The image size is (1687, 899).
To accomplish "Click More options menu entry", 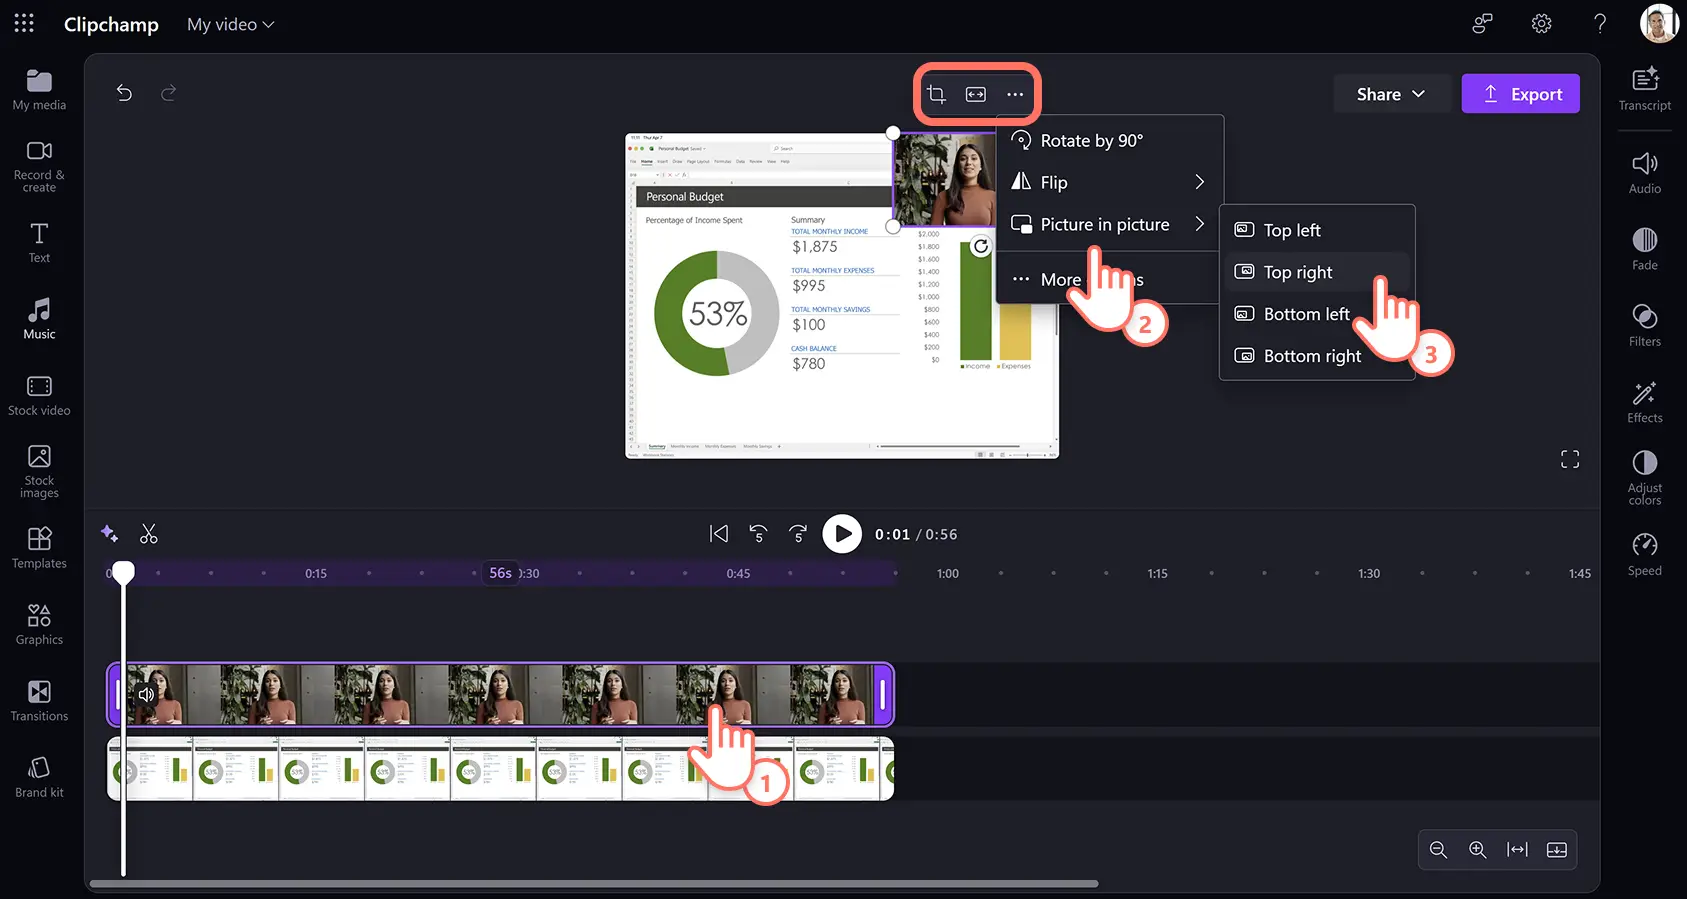I will [1110, 279].
